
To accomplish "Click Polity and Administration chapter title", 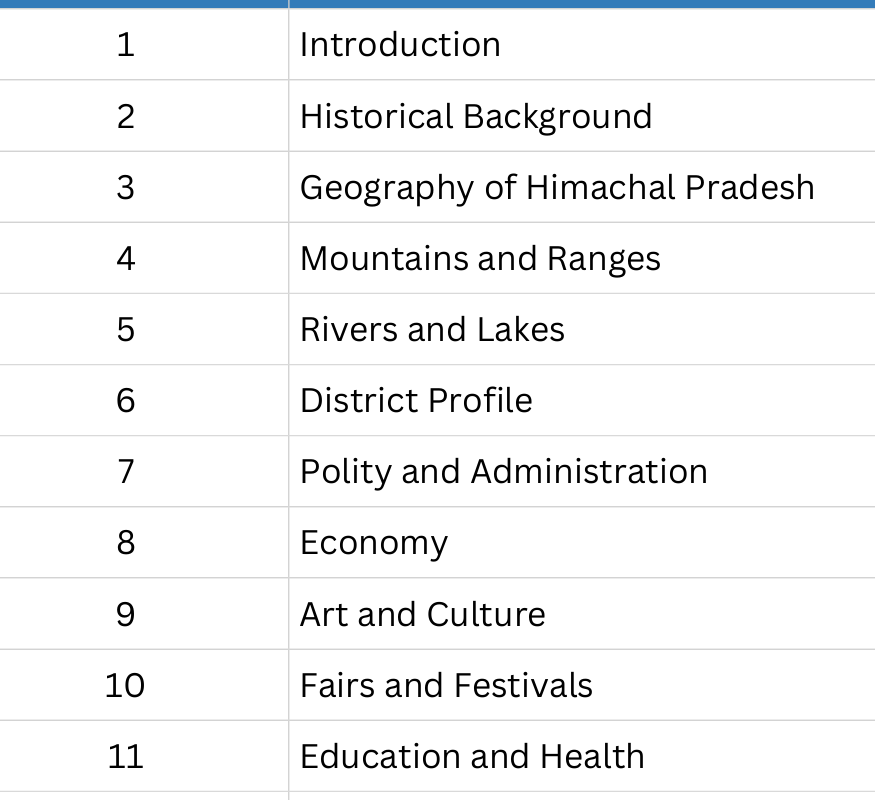I will (x=503, y=472).
